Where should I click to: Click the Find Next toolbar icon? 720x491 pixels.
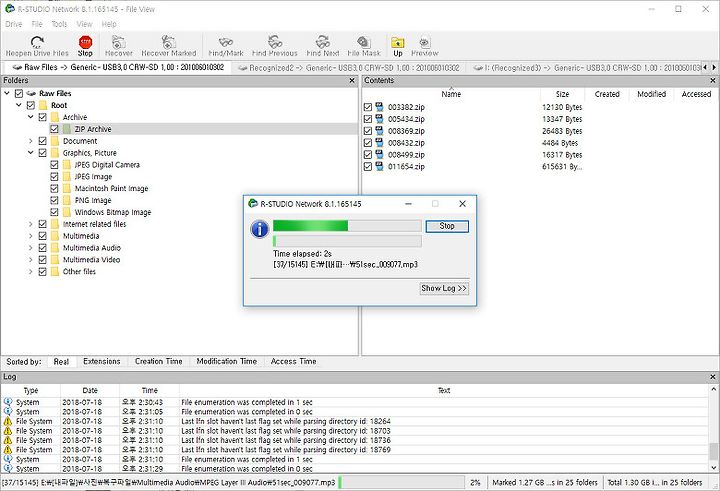tap(323, 42)
